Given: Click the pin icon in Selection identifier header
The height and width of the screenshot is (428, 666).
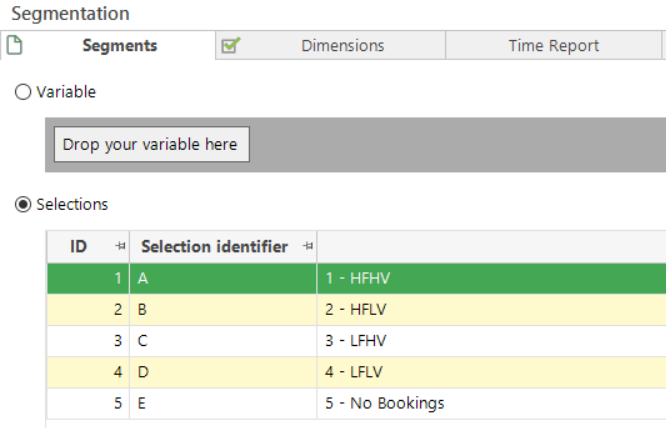Looking at the screenshot, I should tap(308, 246).
